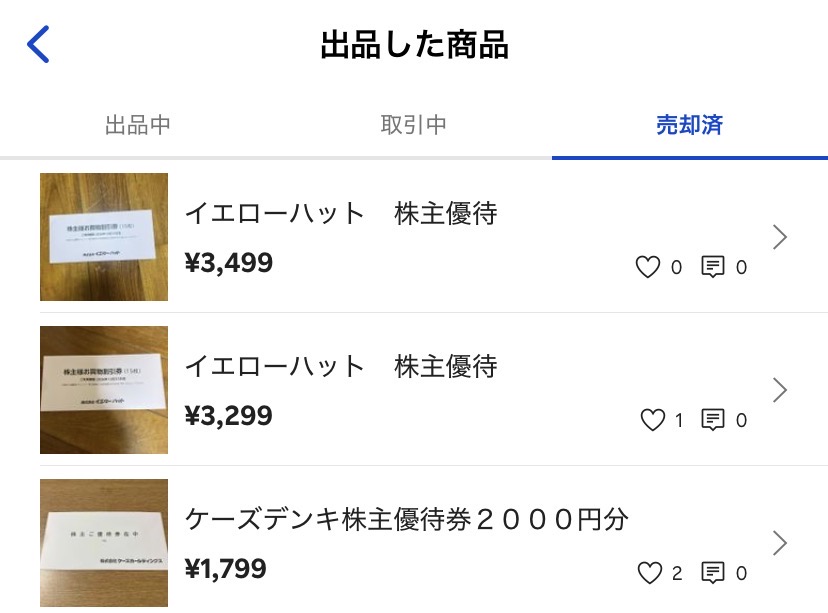Tap thumbnail of ¥3,299 イエローハット listing
Viewport: 828px width, 613px height.
[x=104, y=390]
